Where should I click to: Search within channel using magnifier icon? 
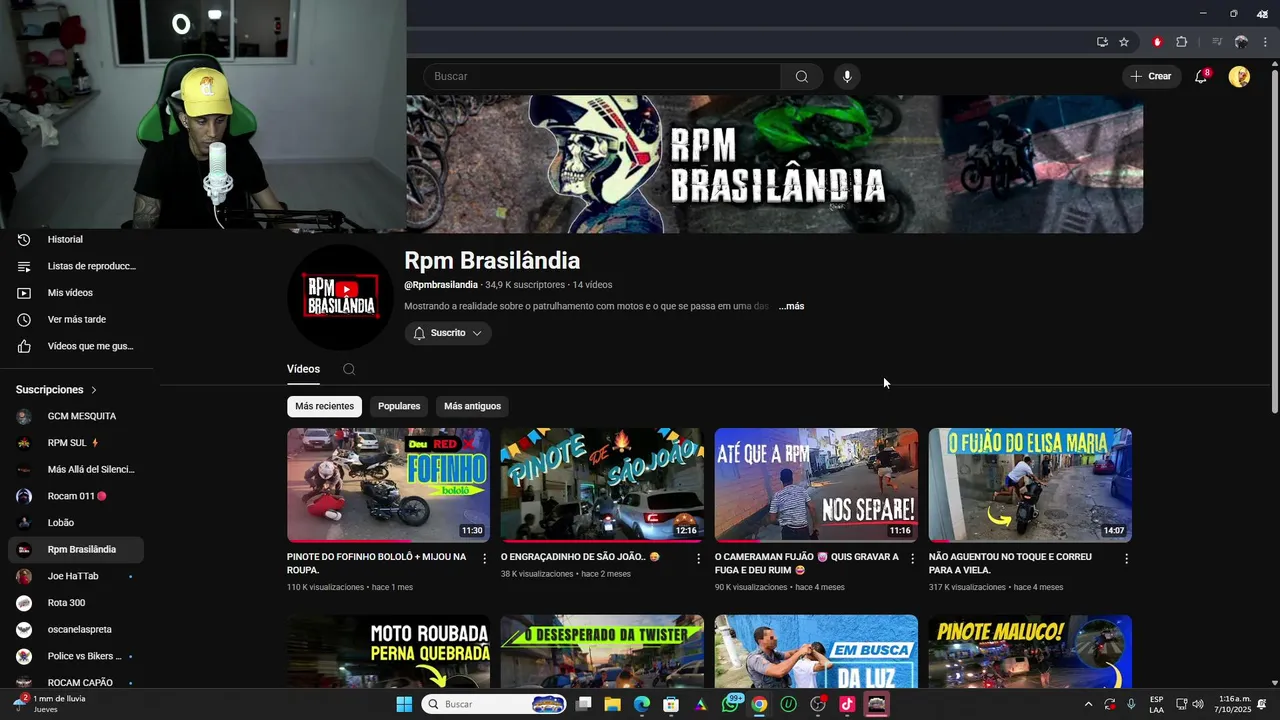(x=349, y=369)
